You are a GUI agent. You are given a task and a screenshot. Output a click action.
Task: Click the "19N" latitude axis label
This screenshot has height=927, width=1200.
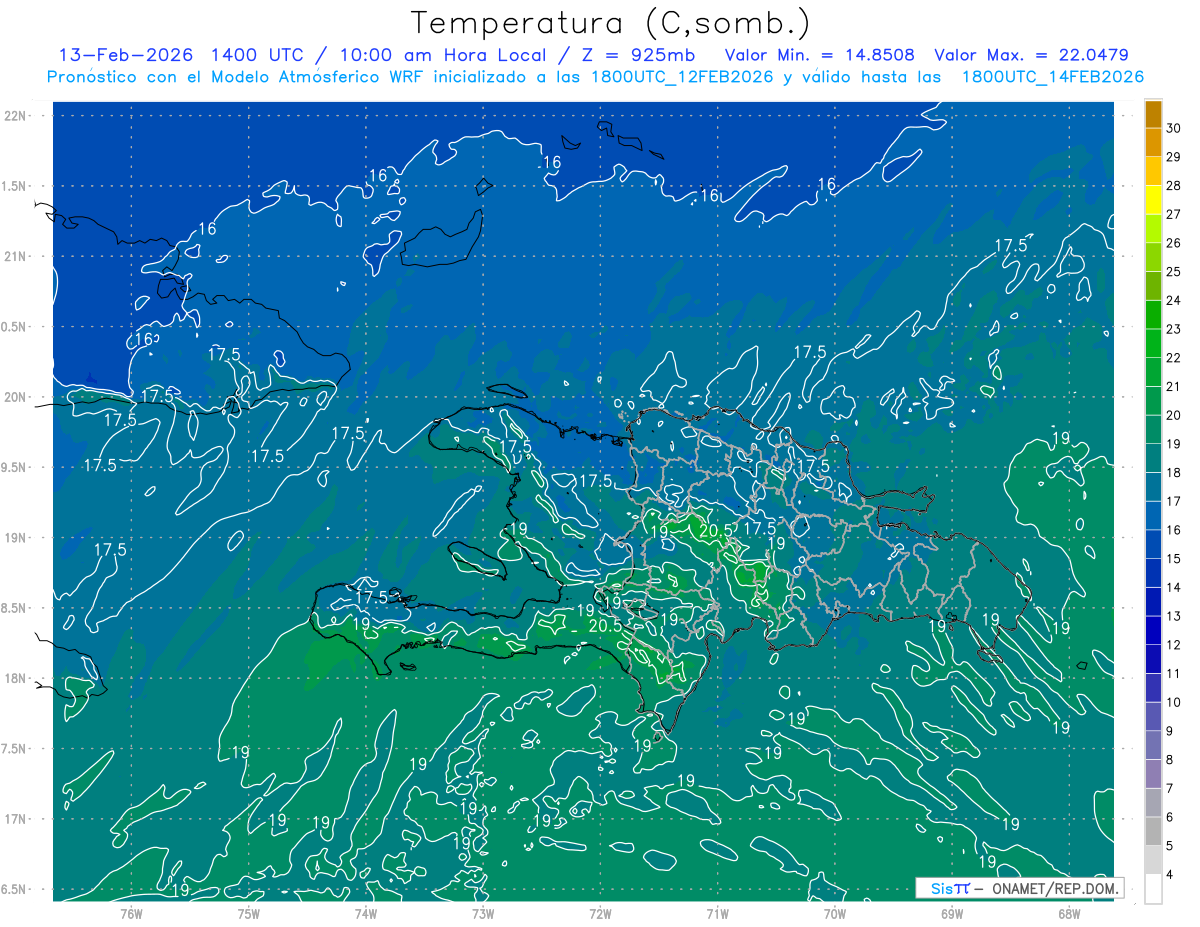(x=15, y=538)
